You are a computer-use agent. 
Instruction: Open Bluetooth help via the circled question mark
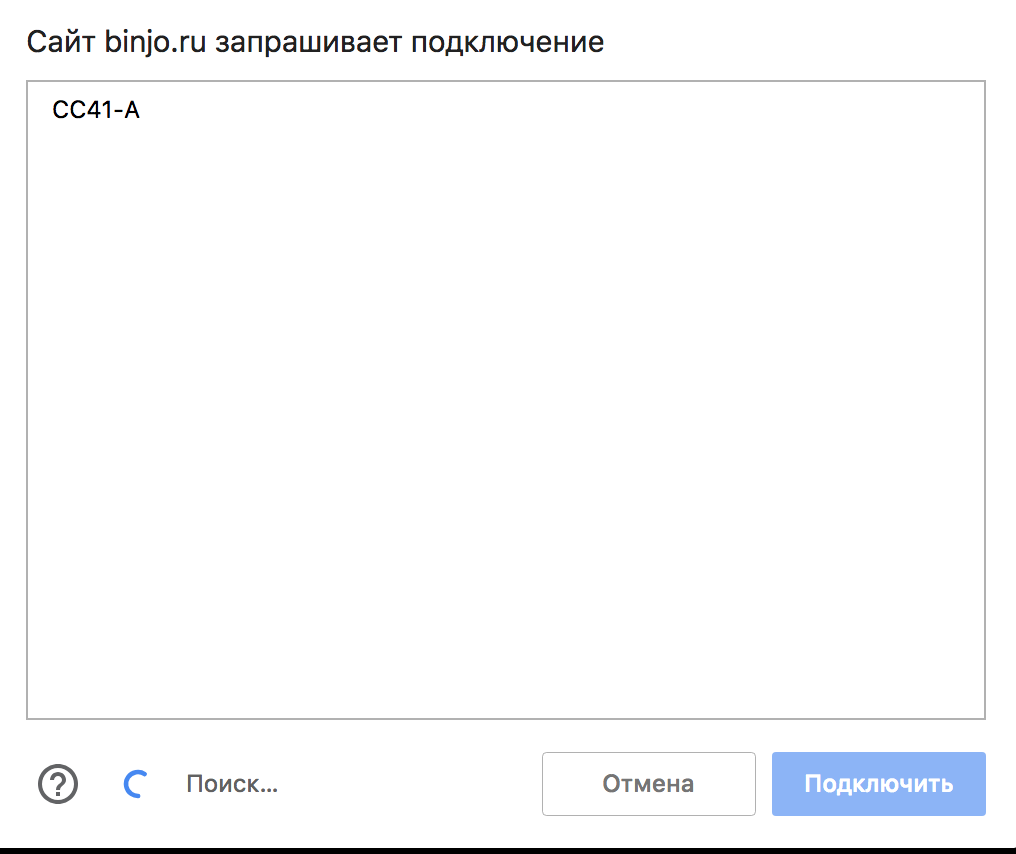(58, 784)
